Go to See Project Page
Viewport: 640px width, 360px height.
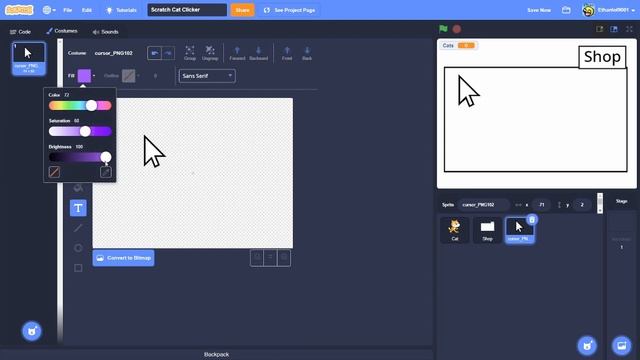[289, 10]
